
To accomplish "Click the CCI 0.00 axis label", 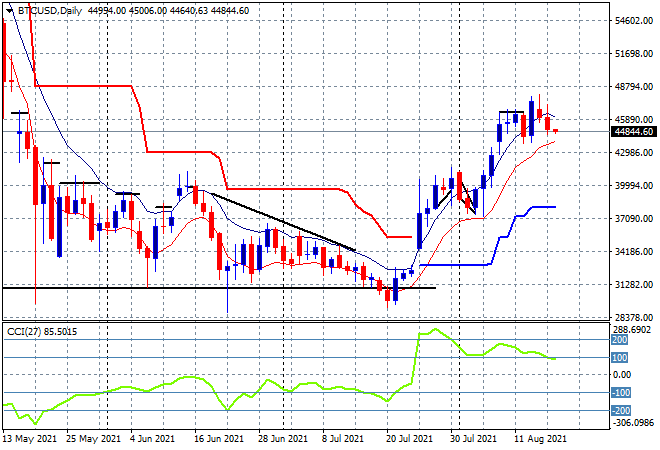I will click(x=621, y=375).
